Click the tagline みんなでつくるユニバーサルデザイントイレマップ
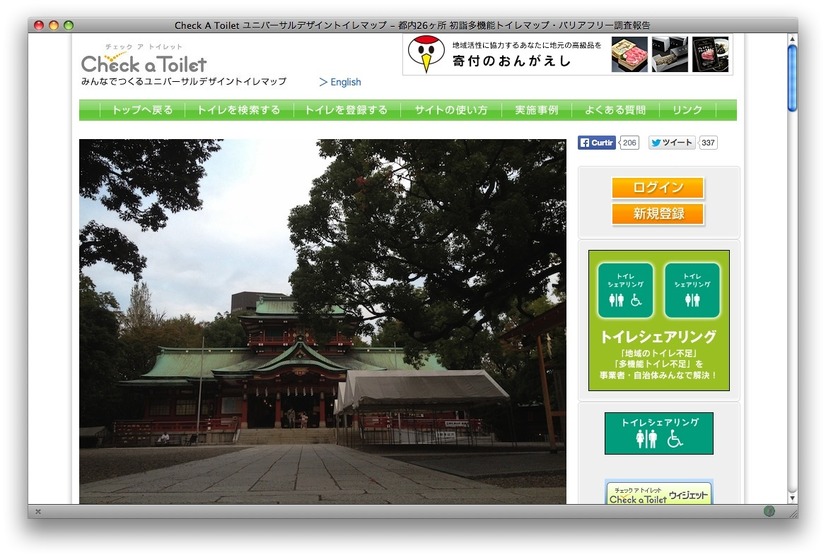826x557 pixels. pyautogui.click(x=184, y=82)
